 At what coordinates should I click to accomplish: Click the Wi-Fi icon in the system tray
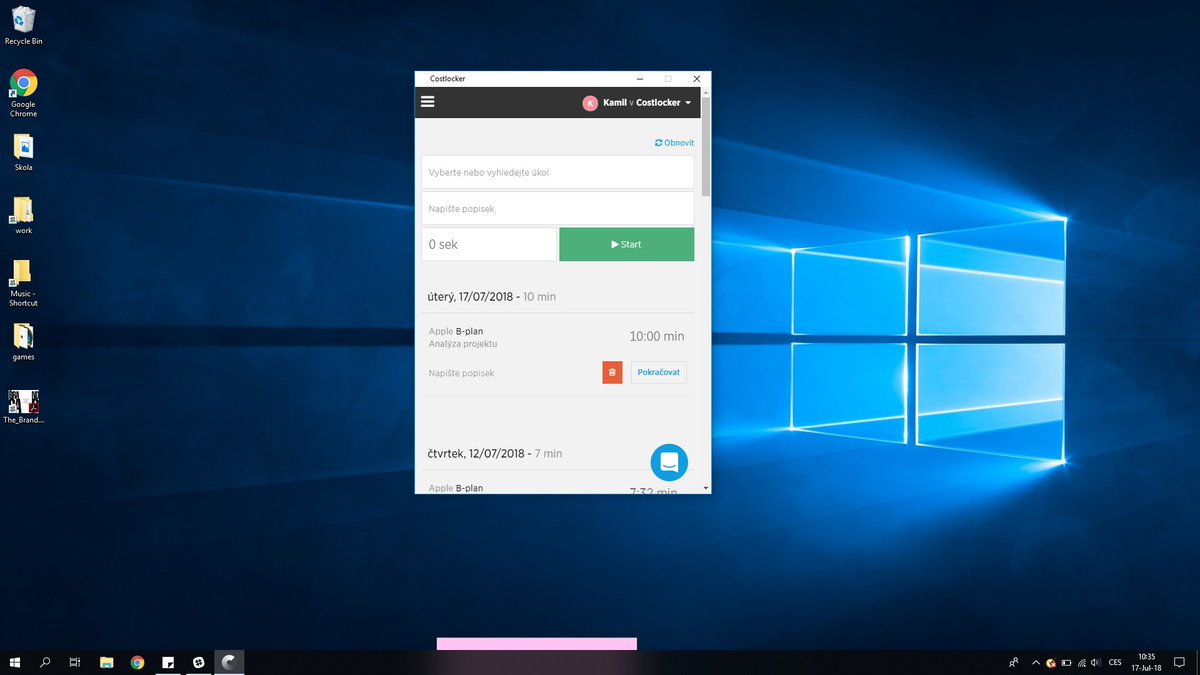point(1081,662)
